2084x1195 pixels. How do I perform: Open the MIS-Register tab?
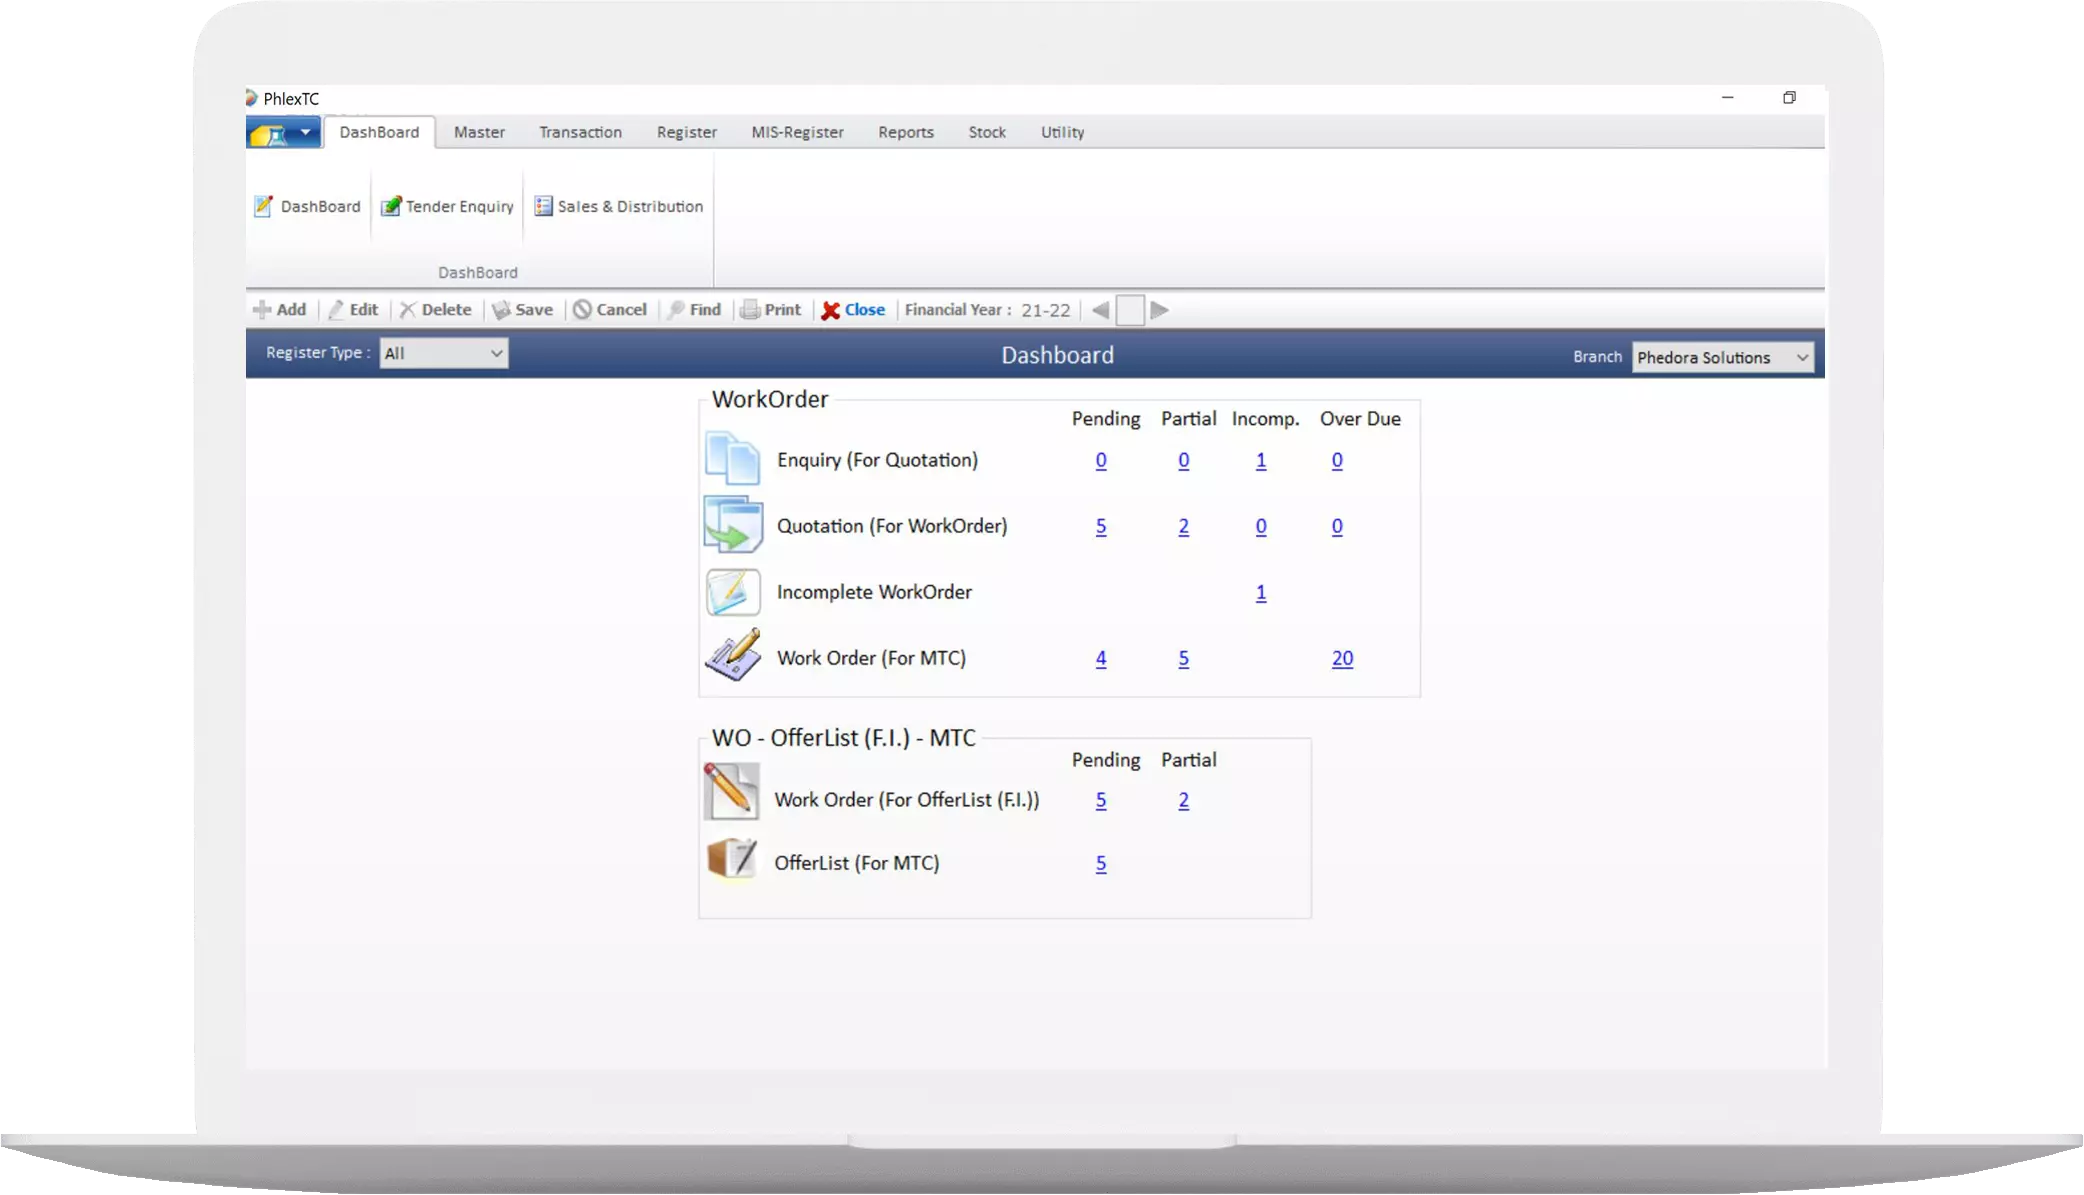[x=797, y=132]
